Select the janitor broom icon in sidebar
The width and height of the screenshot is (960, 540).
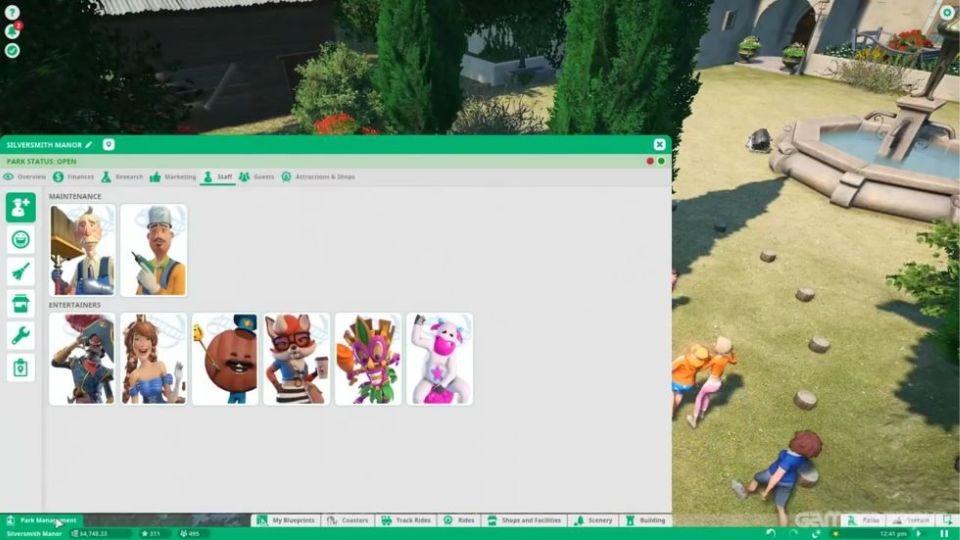coord(21,271)
